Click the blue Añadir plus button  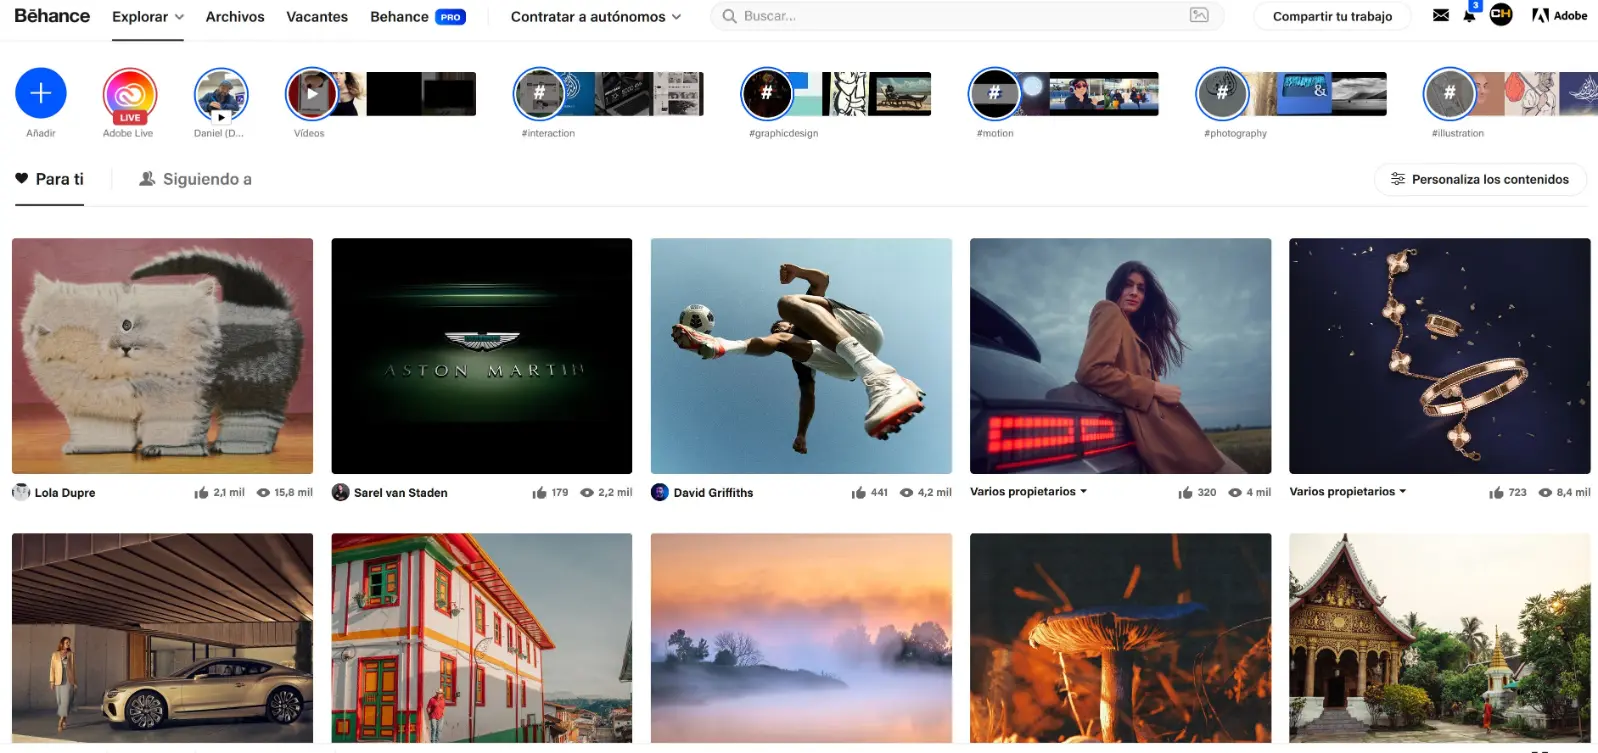[x=41, y=93]
